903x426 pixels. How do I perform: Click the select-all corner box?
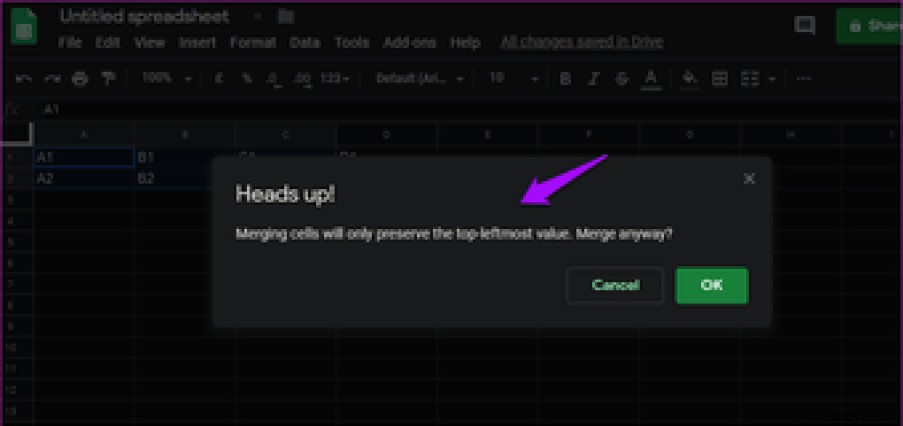pos(17,134)
